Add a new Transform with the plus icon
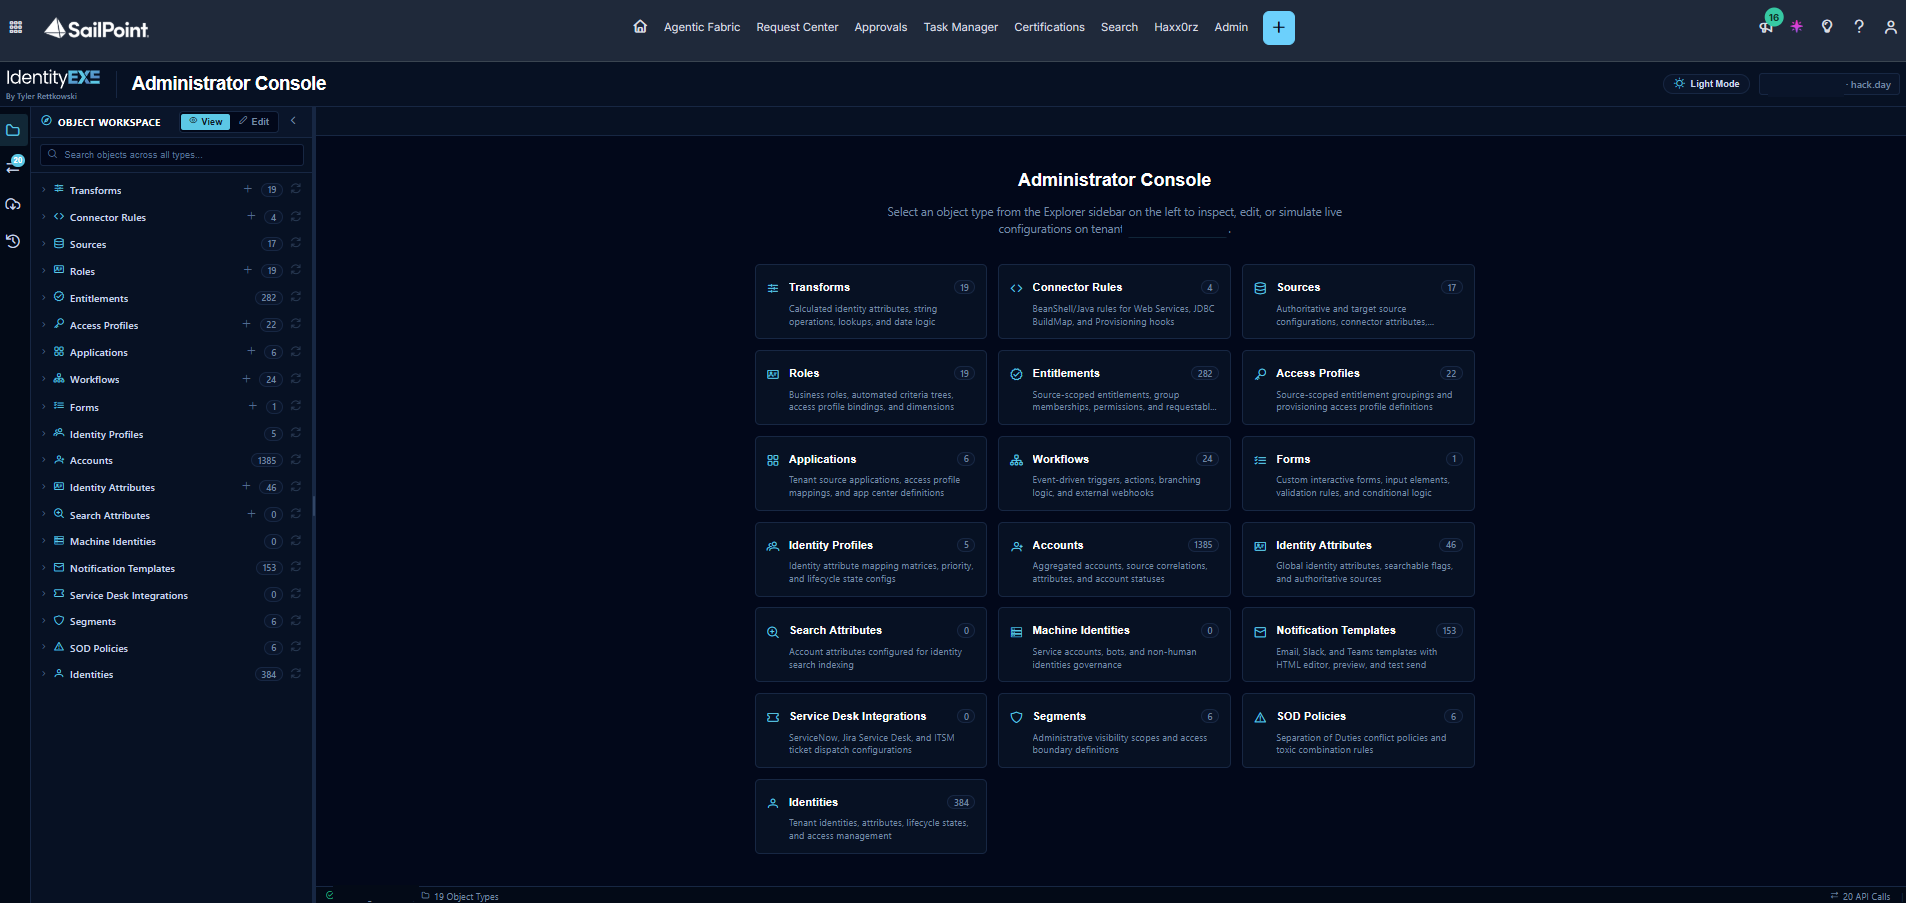 (248, 189)
